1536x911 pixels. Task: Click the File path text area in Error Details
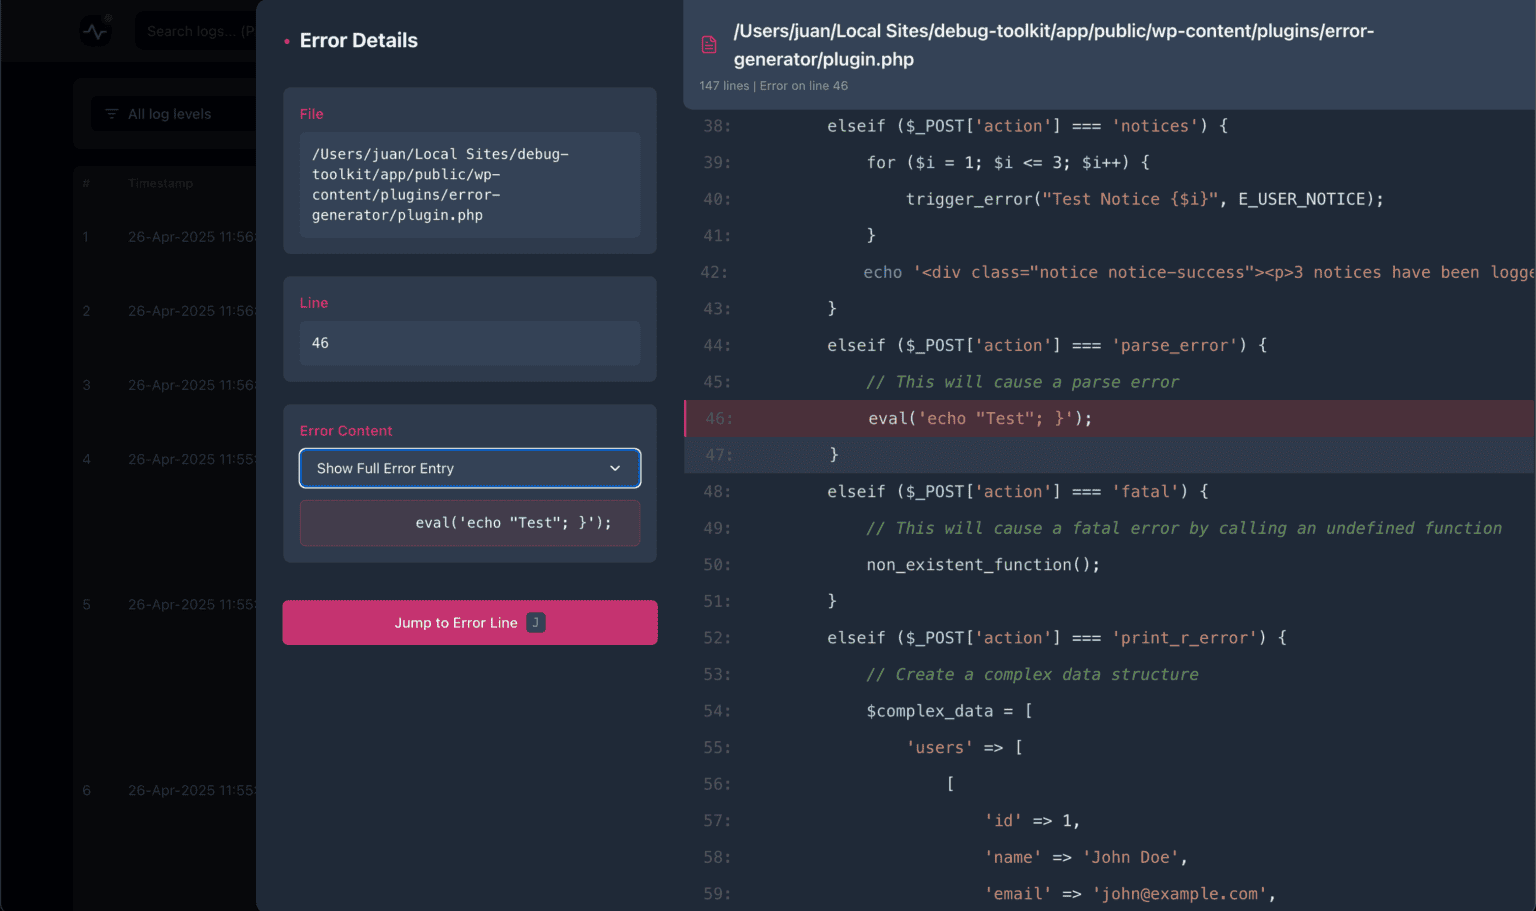[469, 185]
